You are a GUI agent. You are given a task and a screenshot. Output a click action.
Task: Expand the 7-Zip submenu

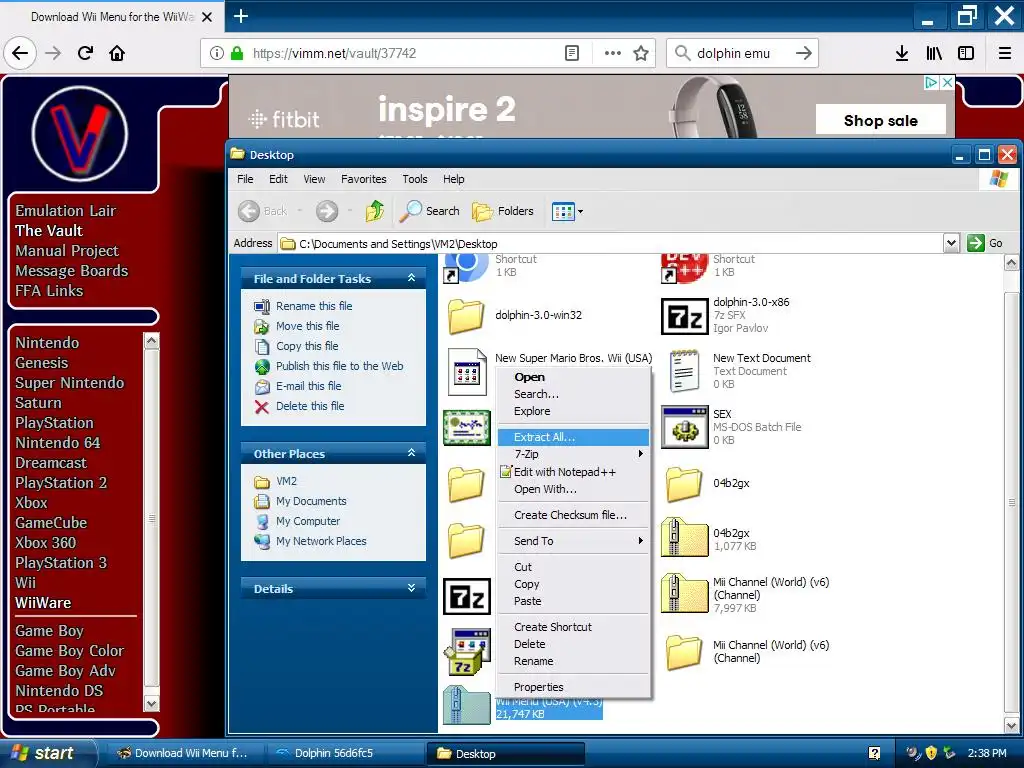pyautogui.click(x=573, y=454)
